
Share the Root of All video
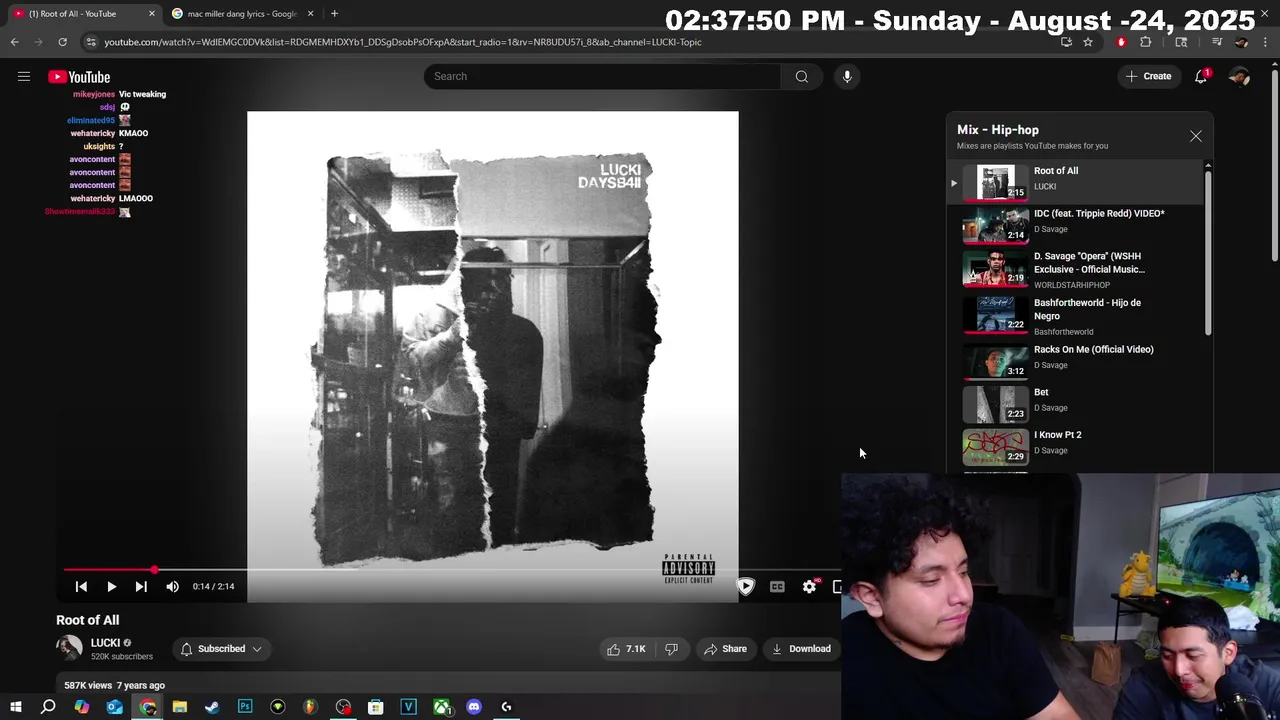(725, 649)
